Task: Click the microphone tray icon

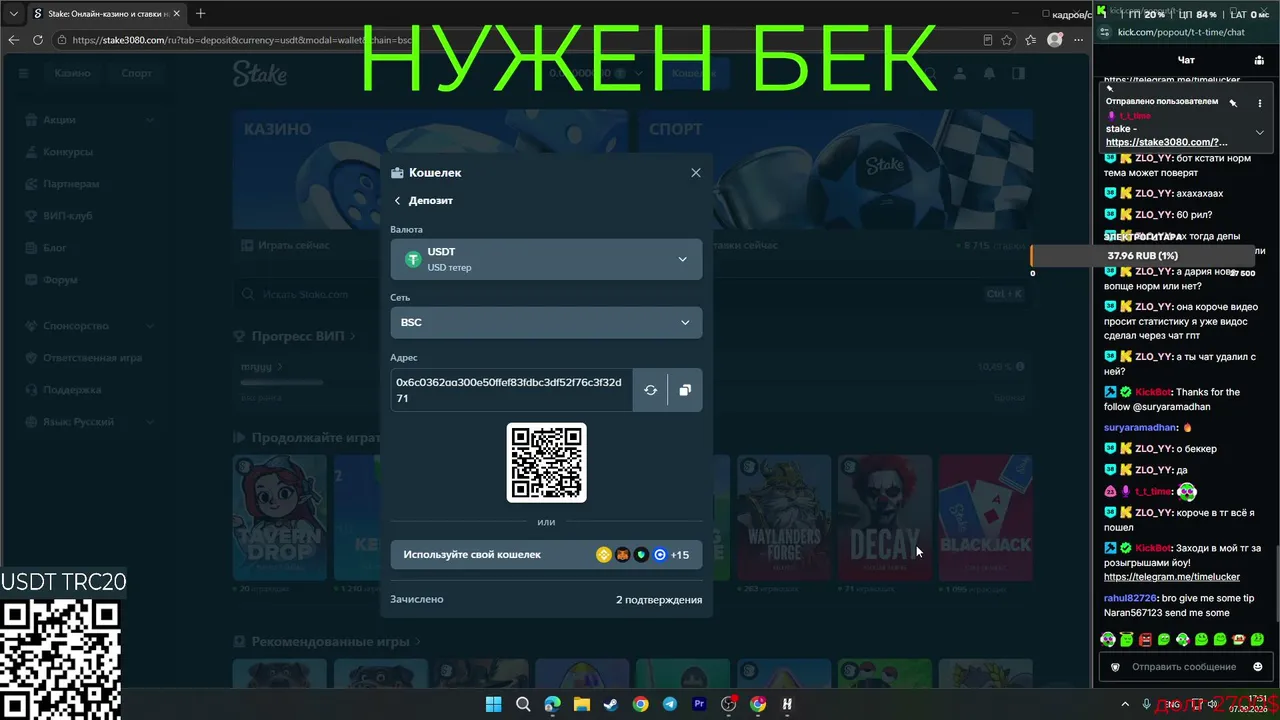Action: (1147, 704)
